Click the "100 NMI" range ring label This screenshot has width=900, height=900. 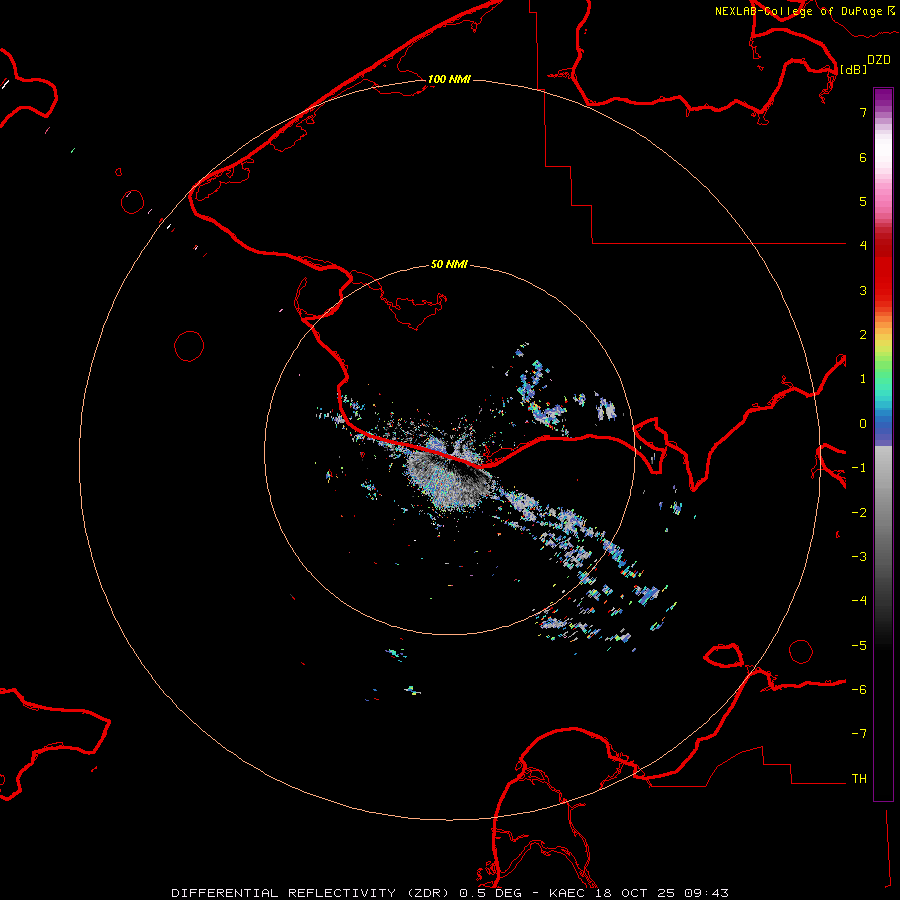pyautogui.click(x=449, y=79)
